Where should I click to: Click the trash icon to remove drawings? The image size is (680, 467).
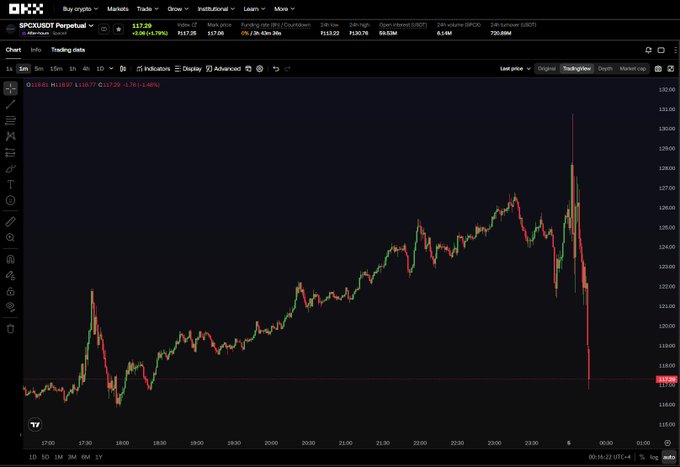point(10,329)
